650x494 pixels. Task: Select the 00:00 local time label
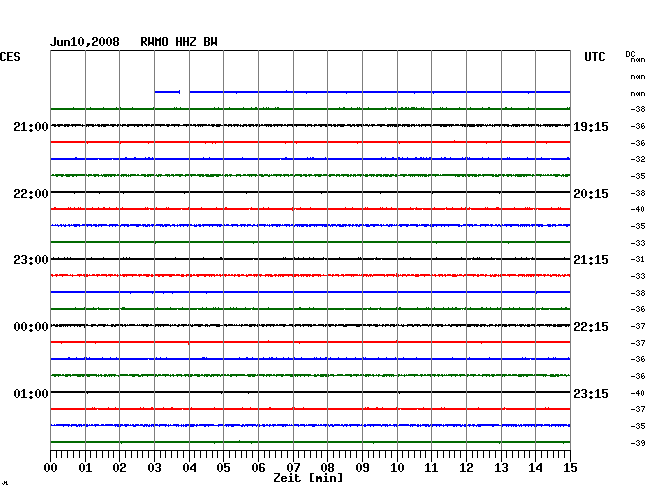[31, 327]
